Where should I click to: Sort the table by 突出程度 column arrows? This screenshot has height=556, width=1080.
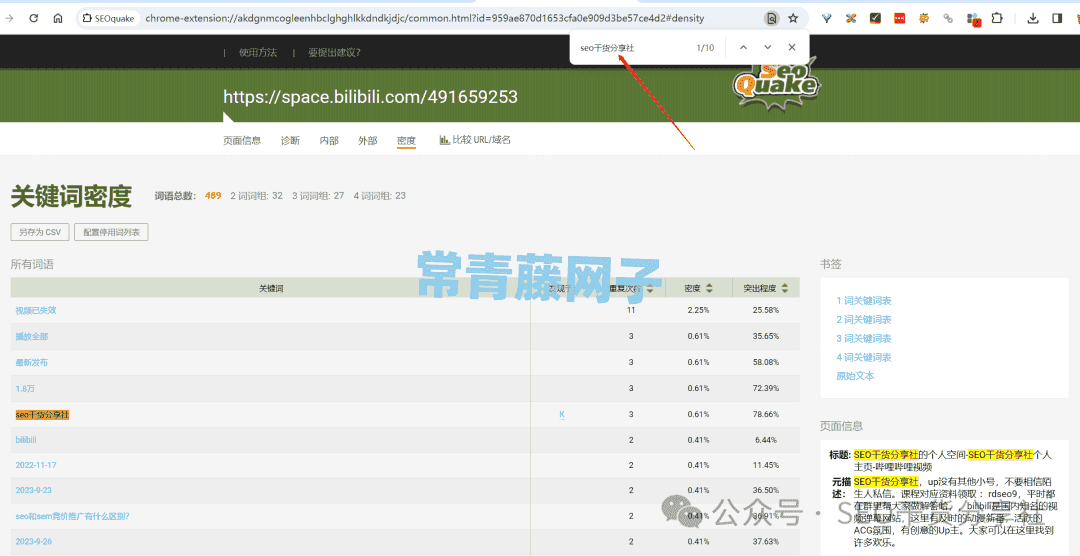[x=785, y=288]
